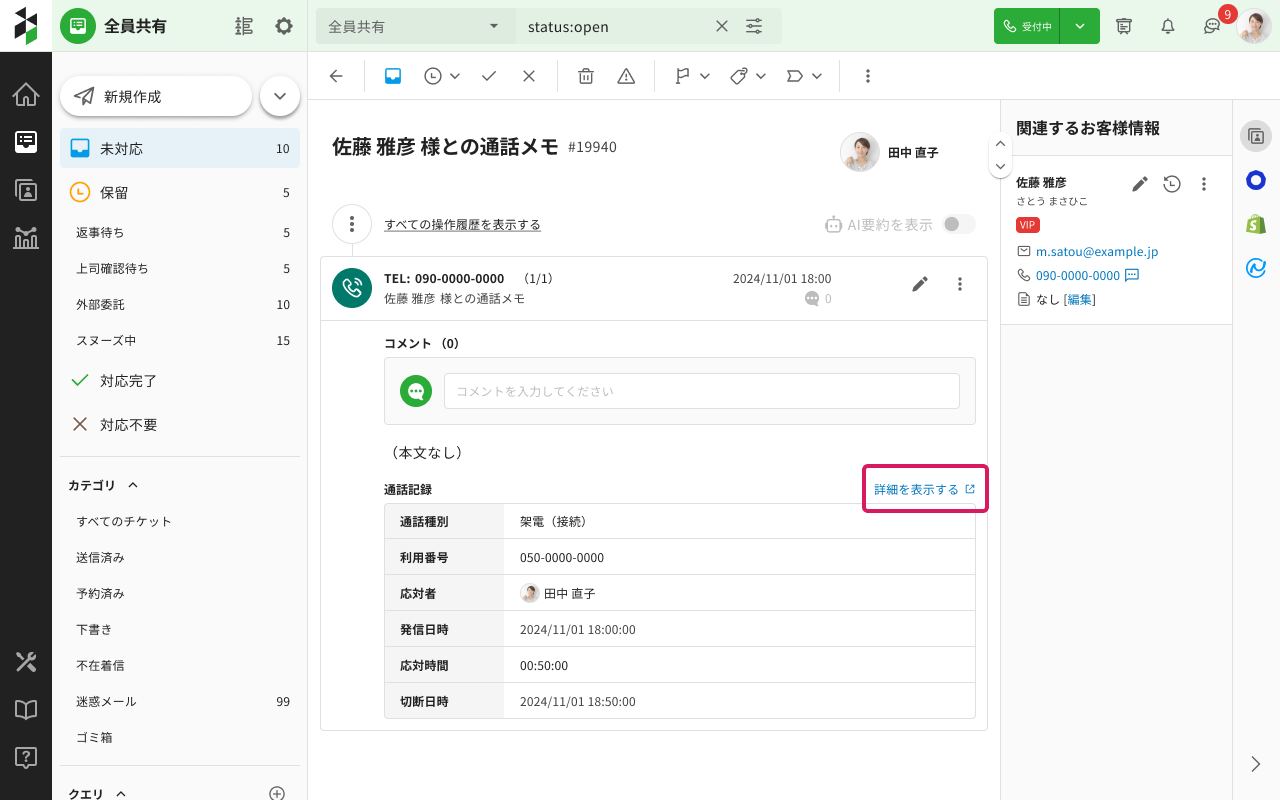Edit customer 佐藤 雅彦 with pencil icon
The width and height of the screenshot is (1280, 800).
pyautogui.click(x=1140, y=184)
